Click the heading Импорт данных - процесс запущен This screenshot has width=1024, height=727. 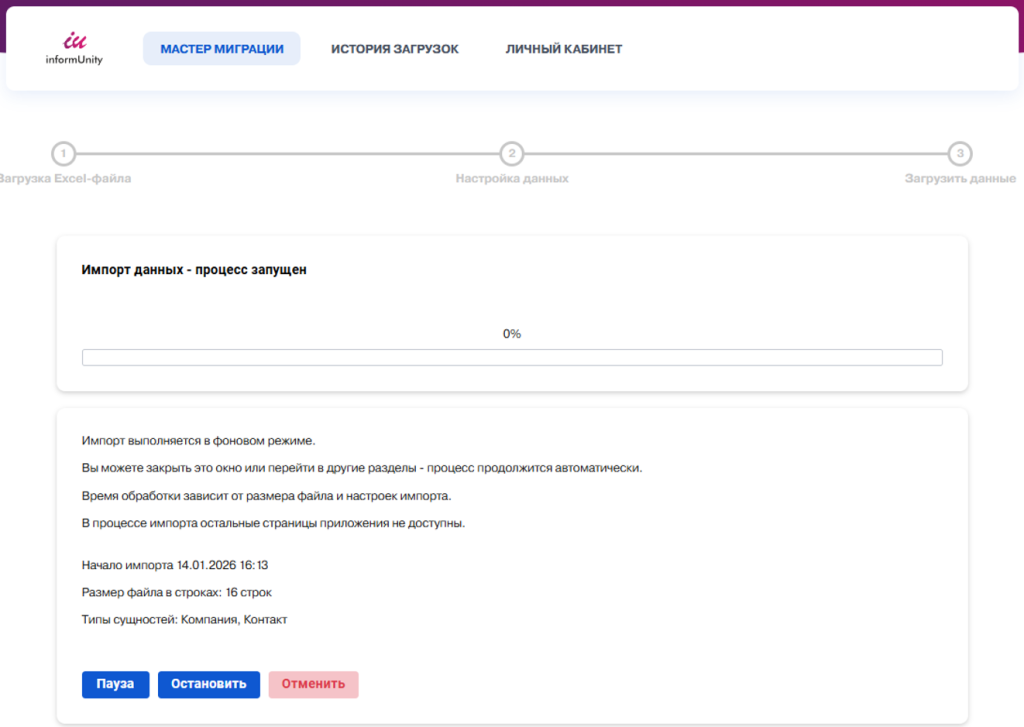click(x=194, y=270)
